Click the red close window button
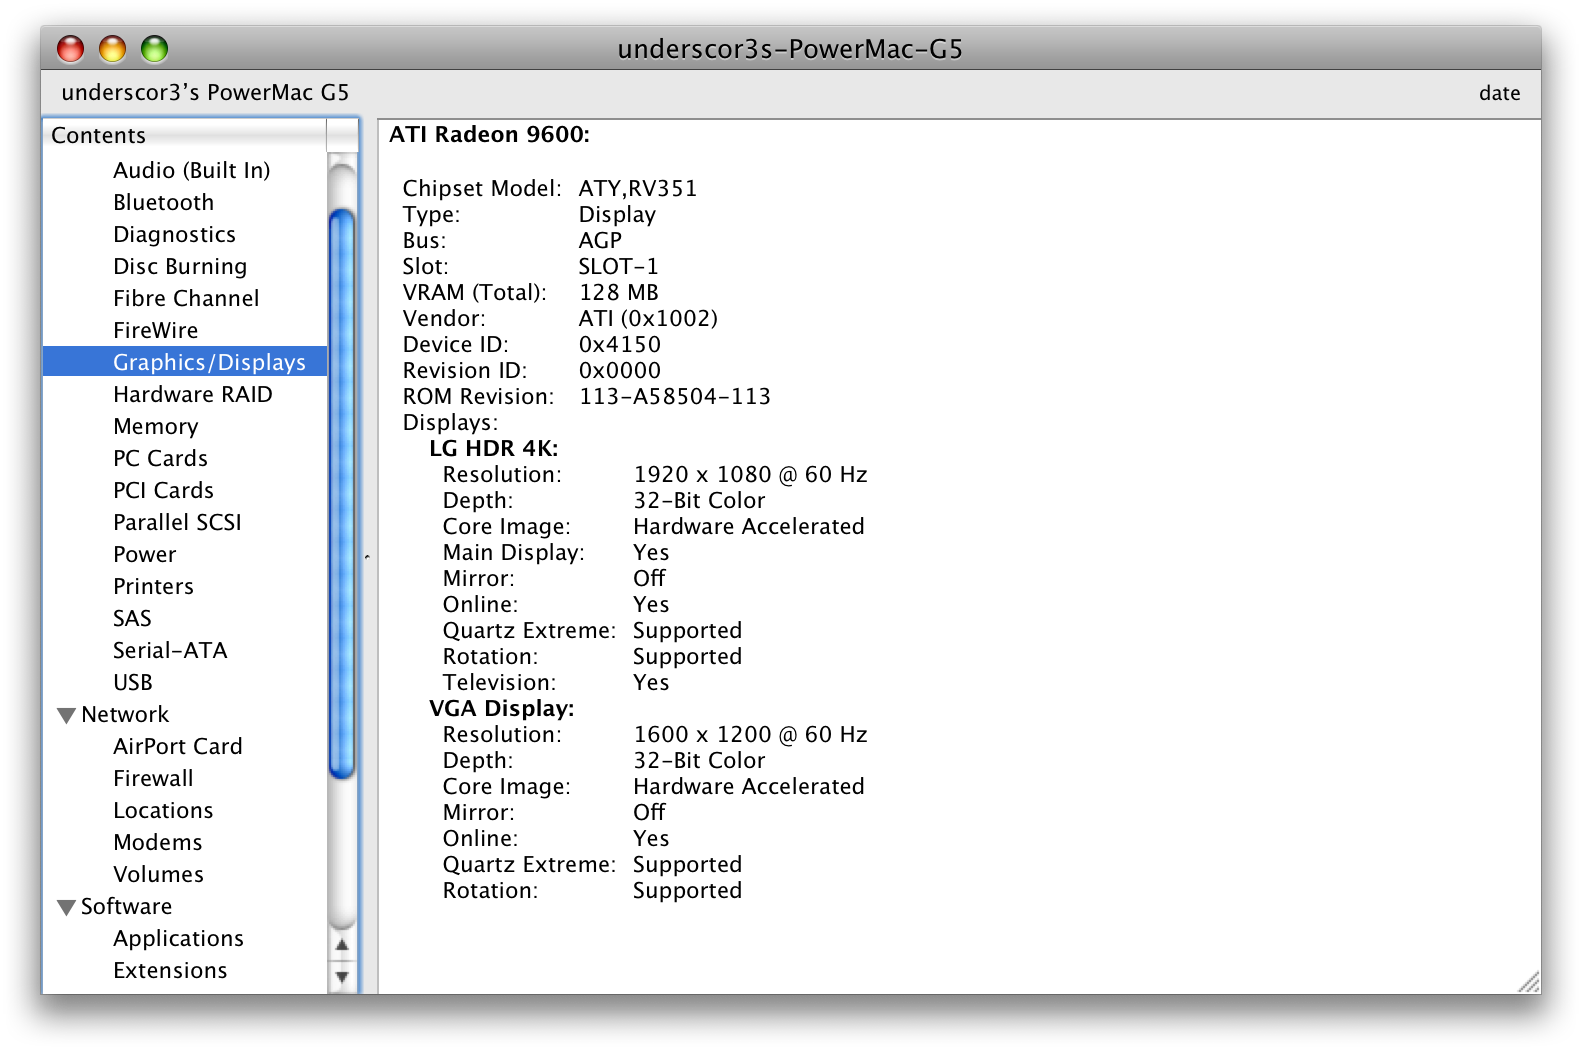 point(71,48)
